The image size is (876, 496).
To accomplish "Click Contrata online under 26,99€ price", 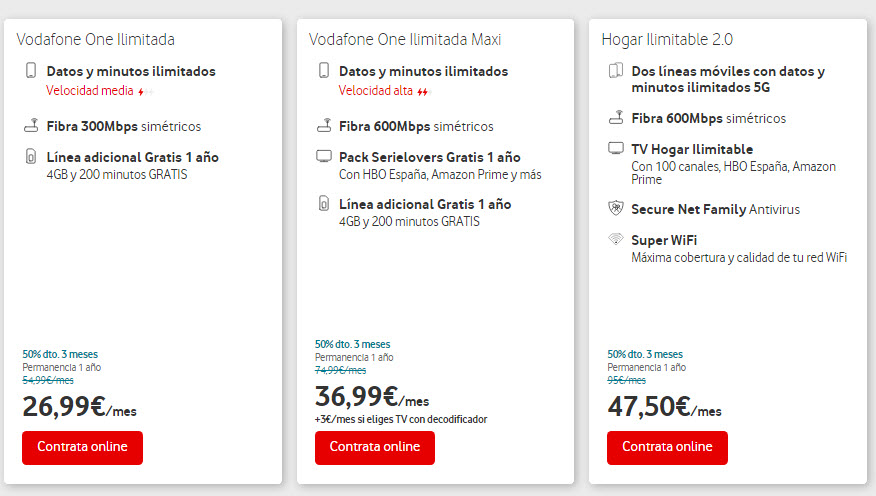I will pos(82,448).
